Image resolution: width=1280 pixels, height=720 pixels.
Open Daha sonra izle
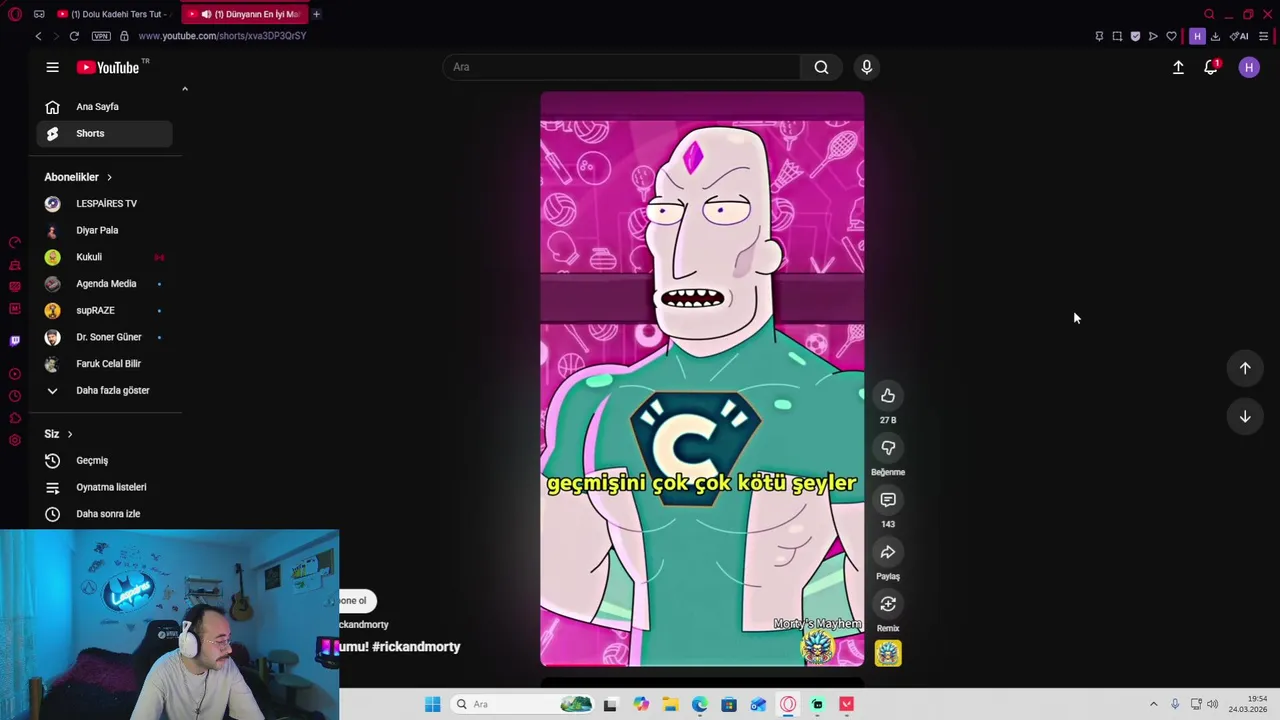104,514
